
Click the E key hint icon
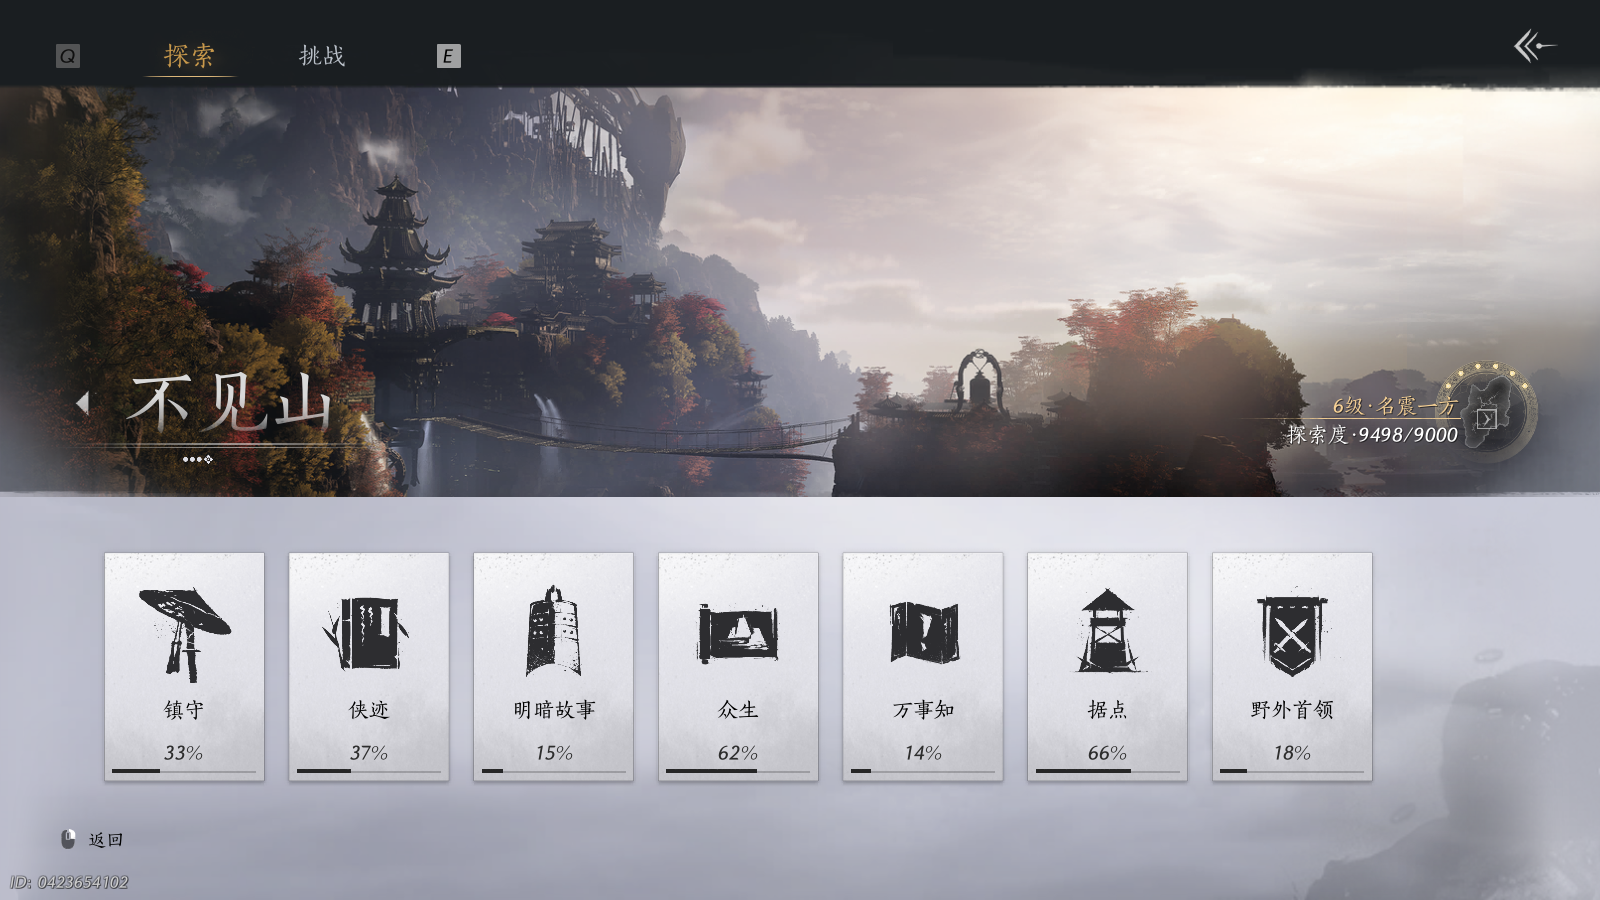pyautogui.click(x=447, y=55)
